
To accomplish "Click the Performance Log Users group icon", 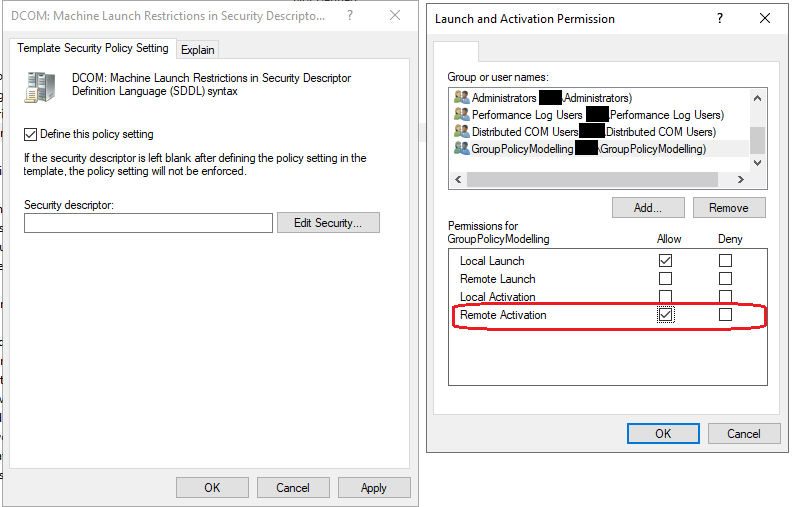I will pyautogui.click(x=461, y=115).
